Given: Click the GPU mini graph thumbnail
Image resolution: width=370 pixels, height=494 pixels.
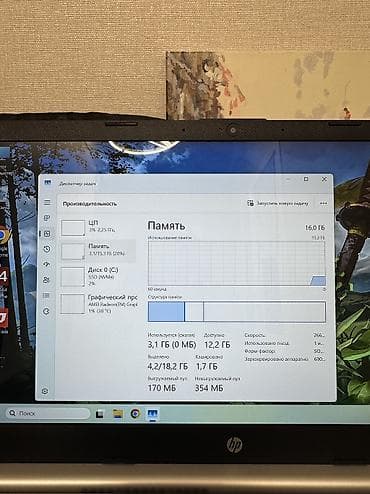Looking at the screenshot, I should [x=73, y=304].
